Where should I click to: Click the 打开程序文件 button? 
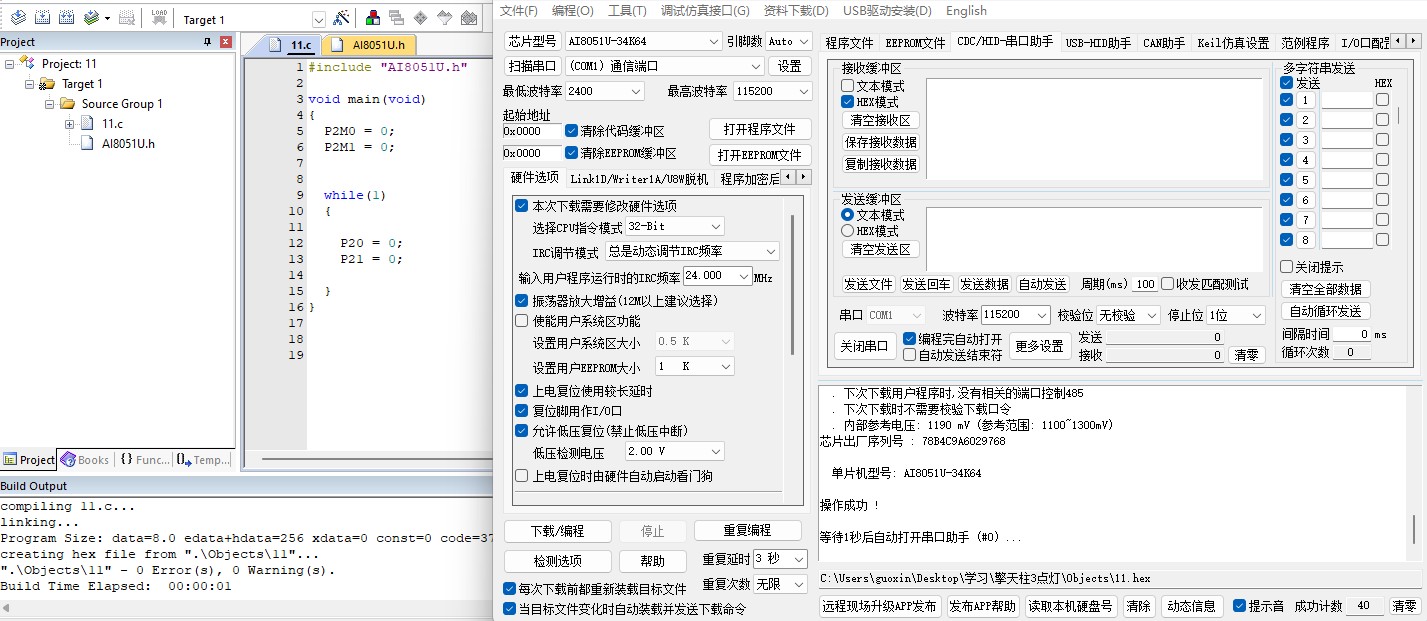(760, 130)
